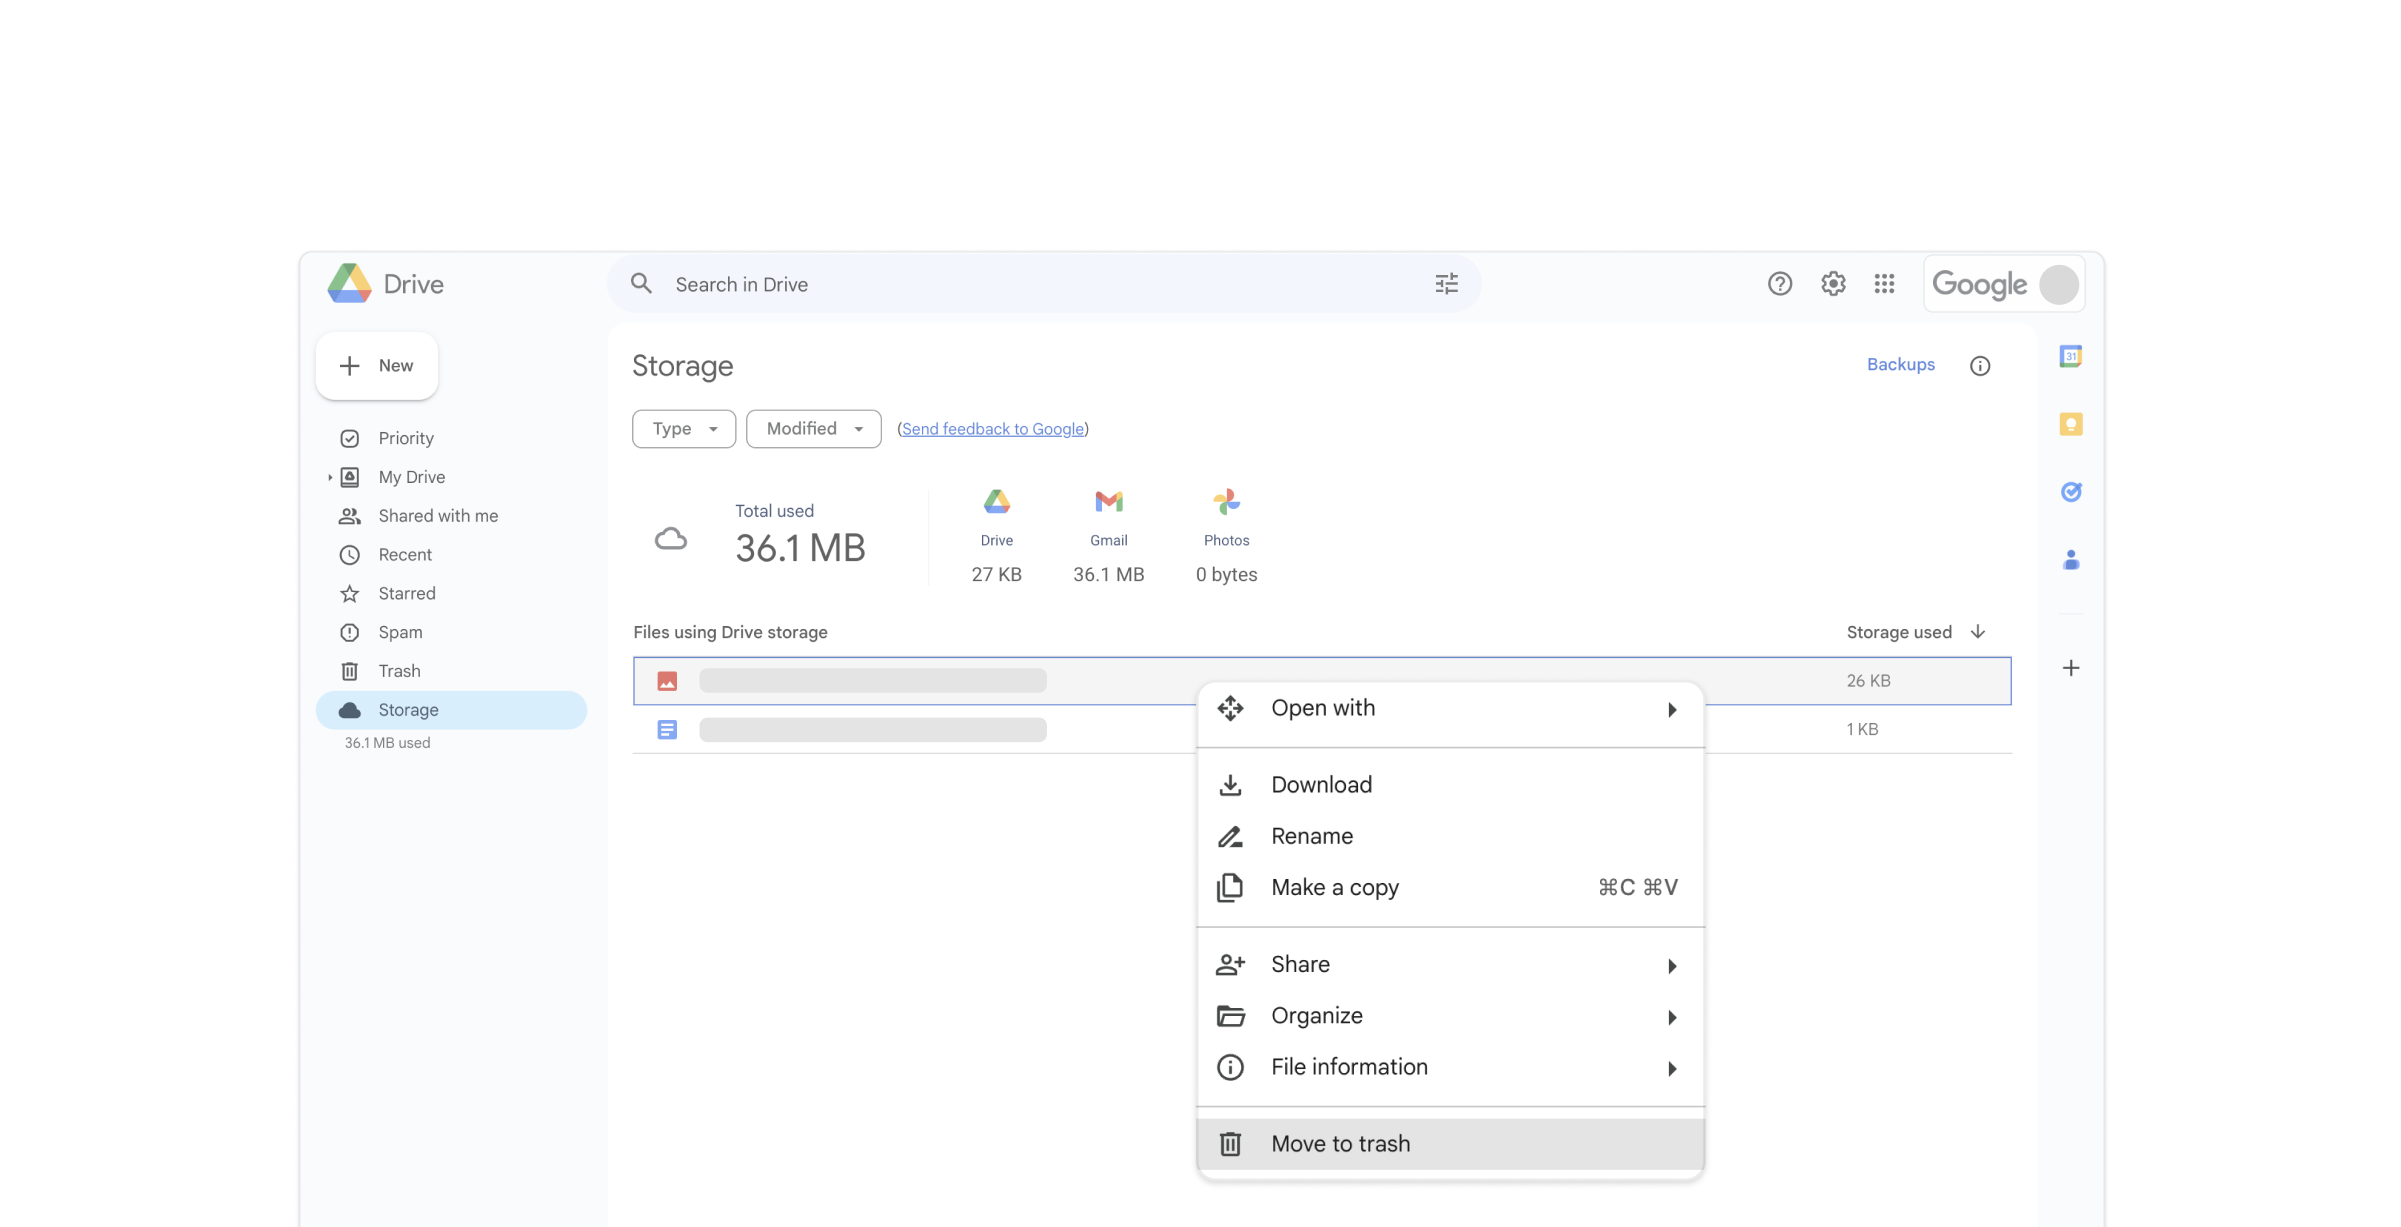The image size is (2401, 1227).
Task: Open the Google apps grid icon
Action: pos(1884,284)
